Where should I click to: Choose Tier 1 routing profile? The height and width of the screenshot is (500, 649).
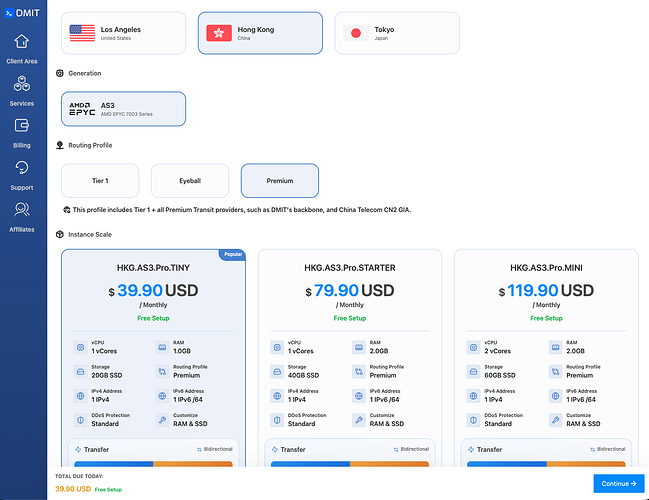[100, 180]
